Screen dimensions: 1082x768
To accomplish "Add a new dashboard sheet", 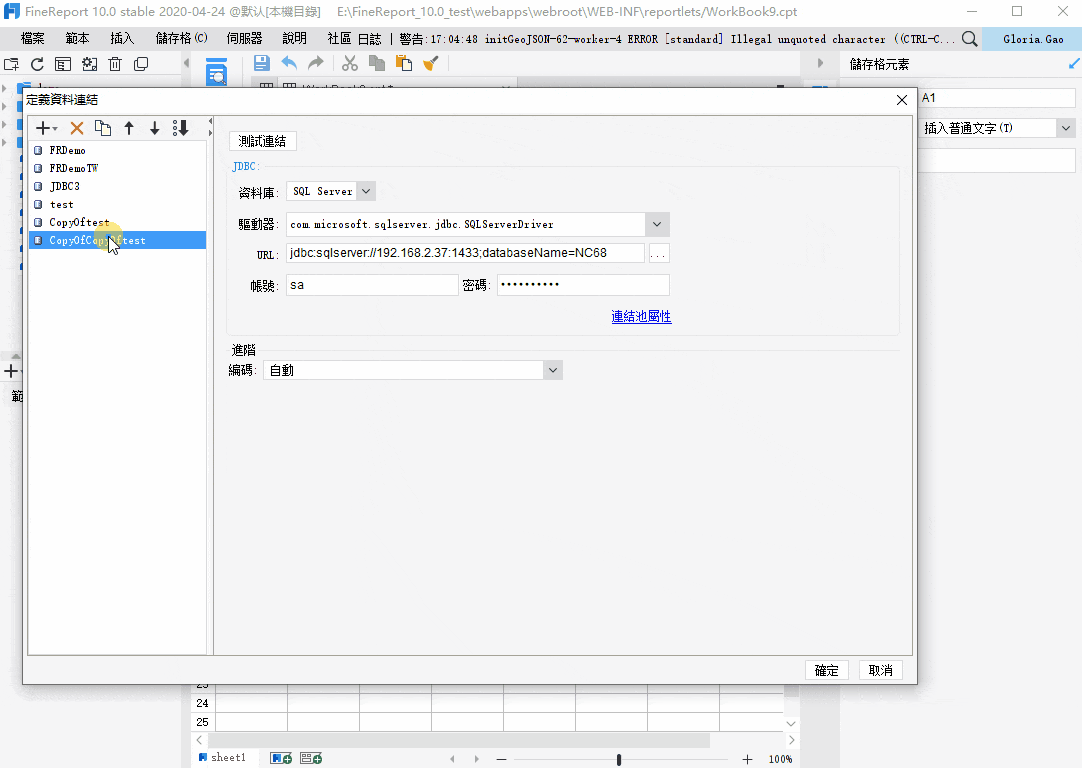I will point(311,757).
